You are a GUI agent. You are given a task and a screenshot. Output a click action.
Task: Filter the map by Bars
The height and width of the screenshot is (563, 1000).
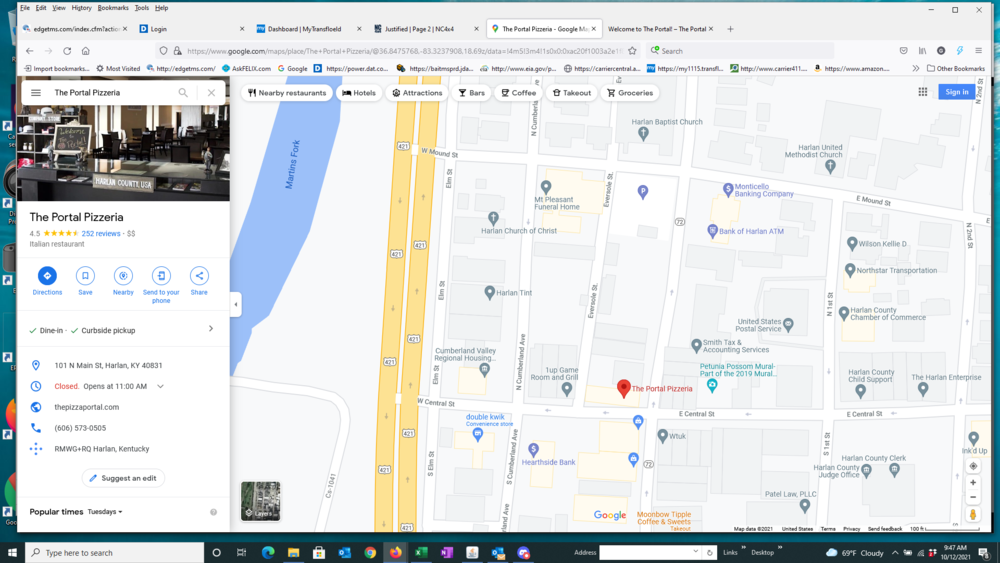(x=472, y=92)
